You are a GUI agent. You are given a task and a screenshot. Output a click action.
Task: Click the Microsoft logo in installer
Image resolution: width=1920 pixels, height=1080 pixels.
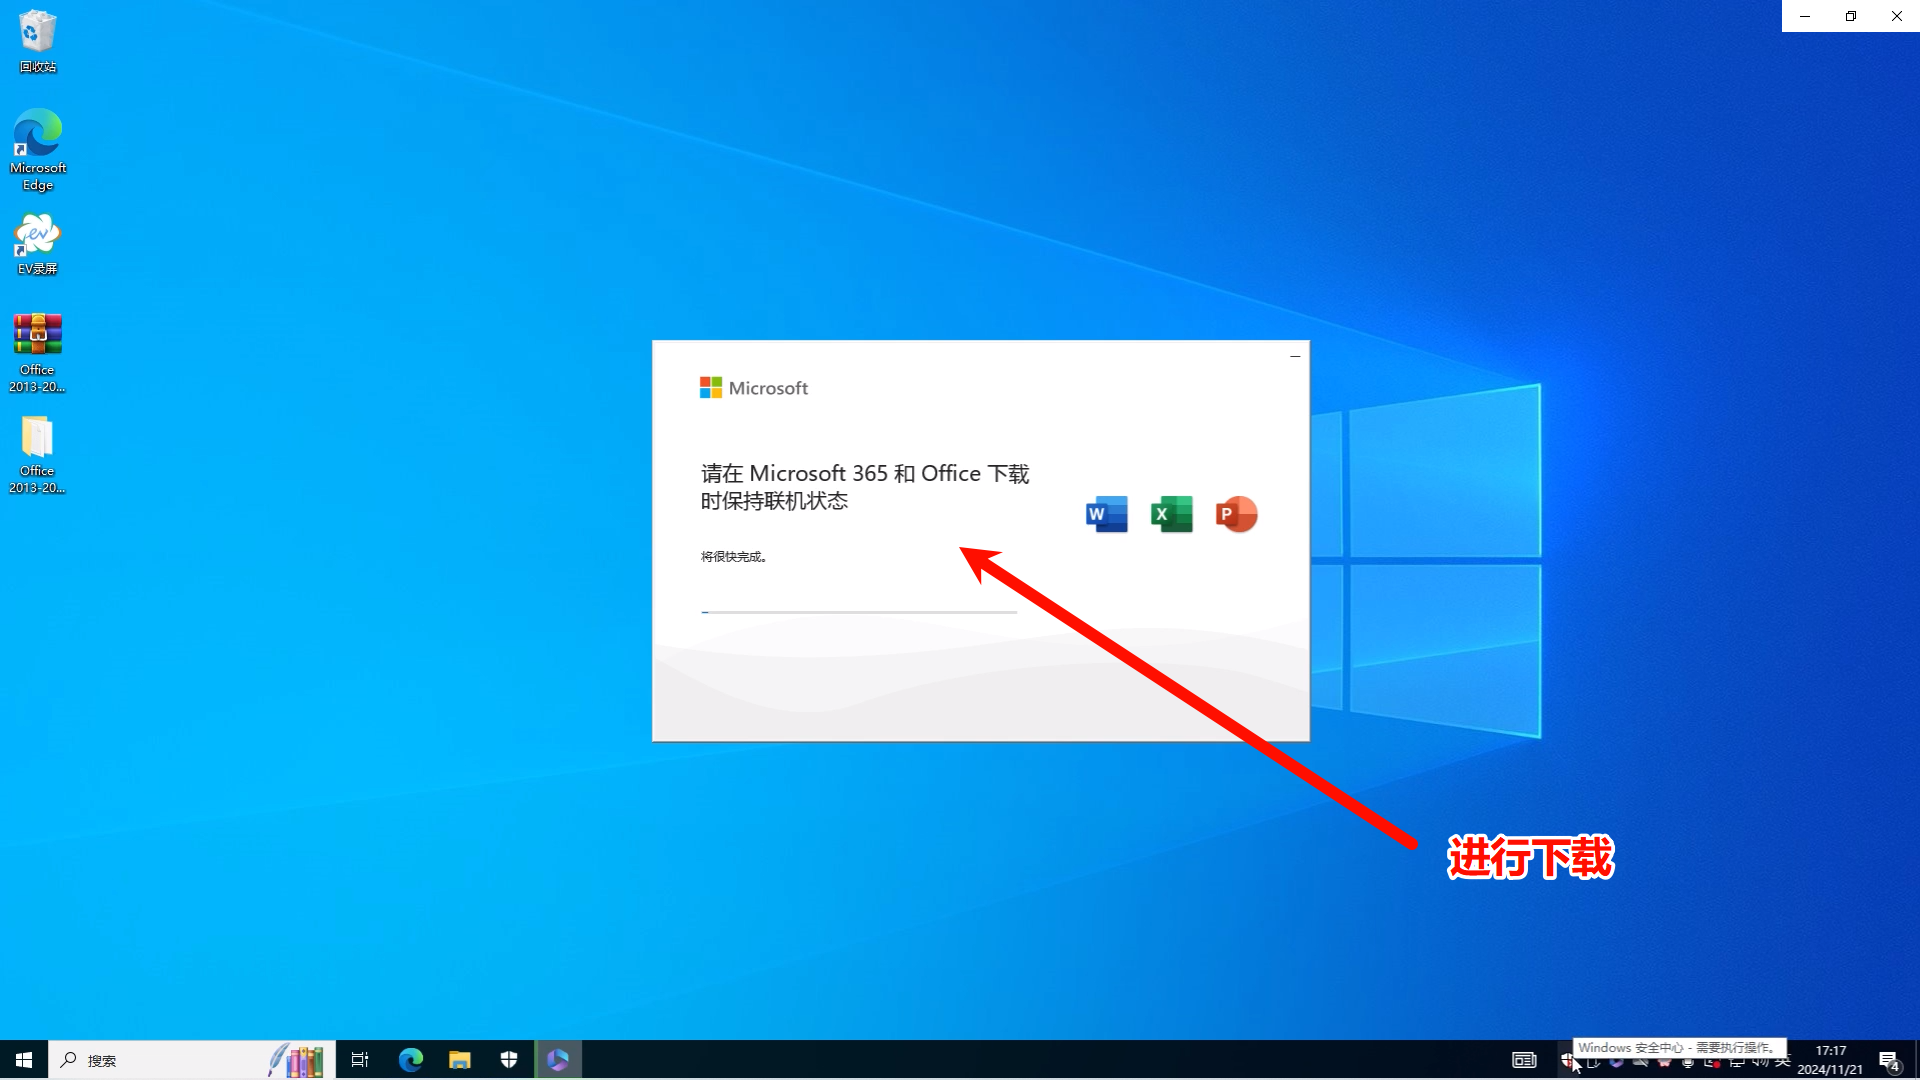tap(753, 388)
